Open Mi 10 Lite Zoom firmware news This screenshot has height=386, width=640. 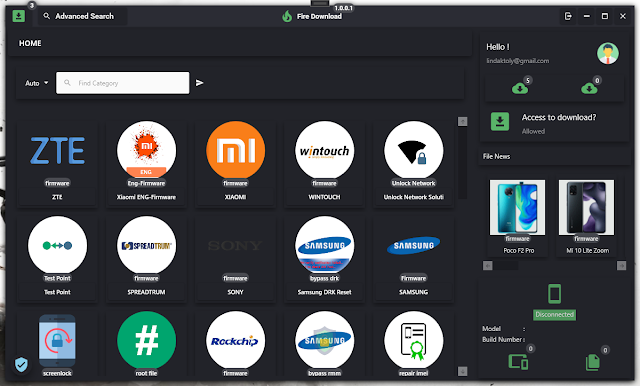tap(587, 217)
